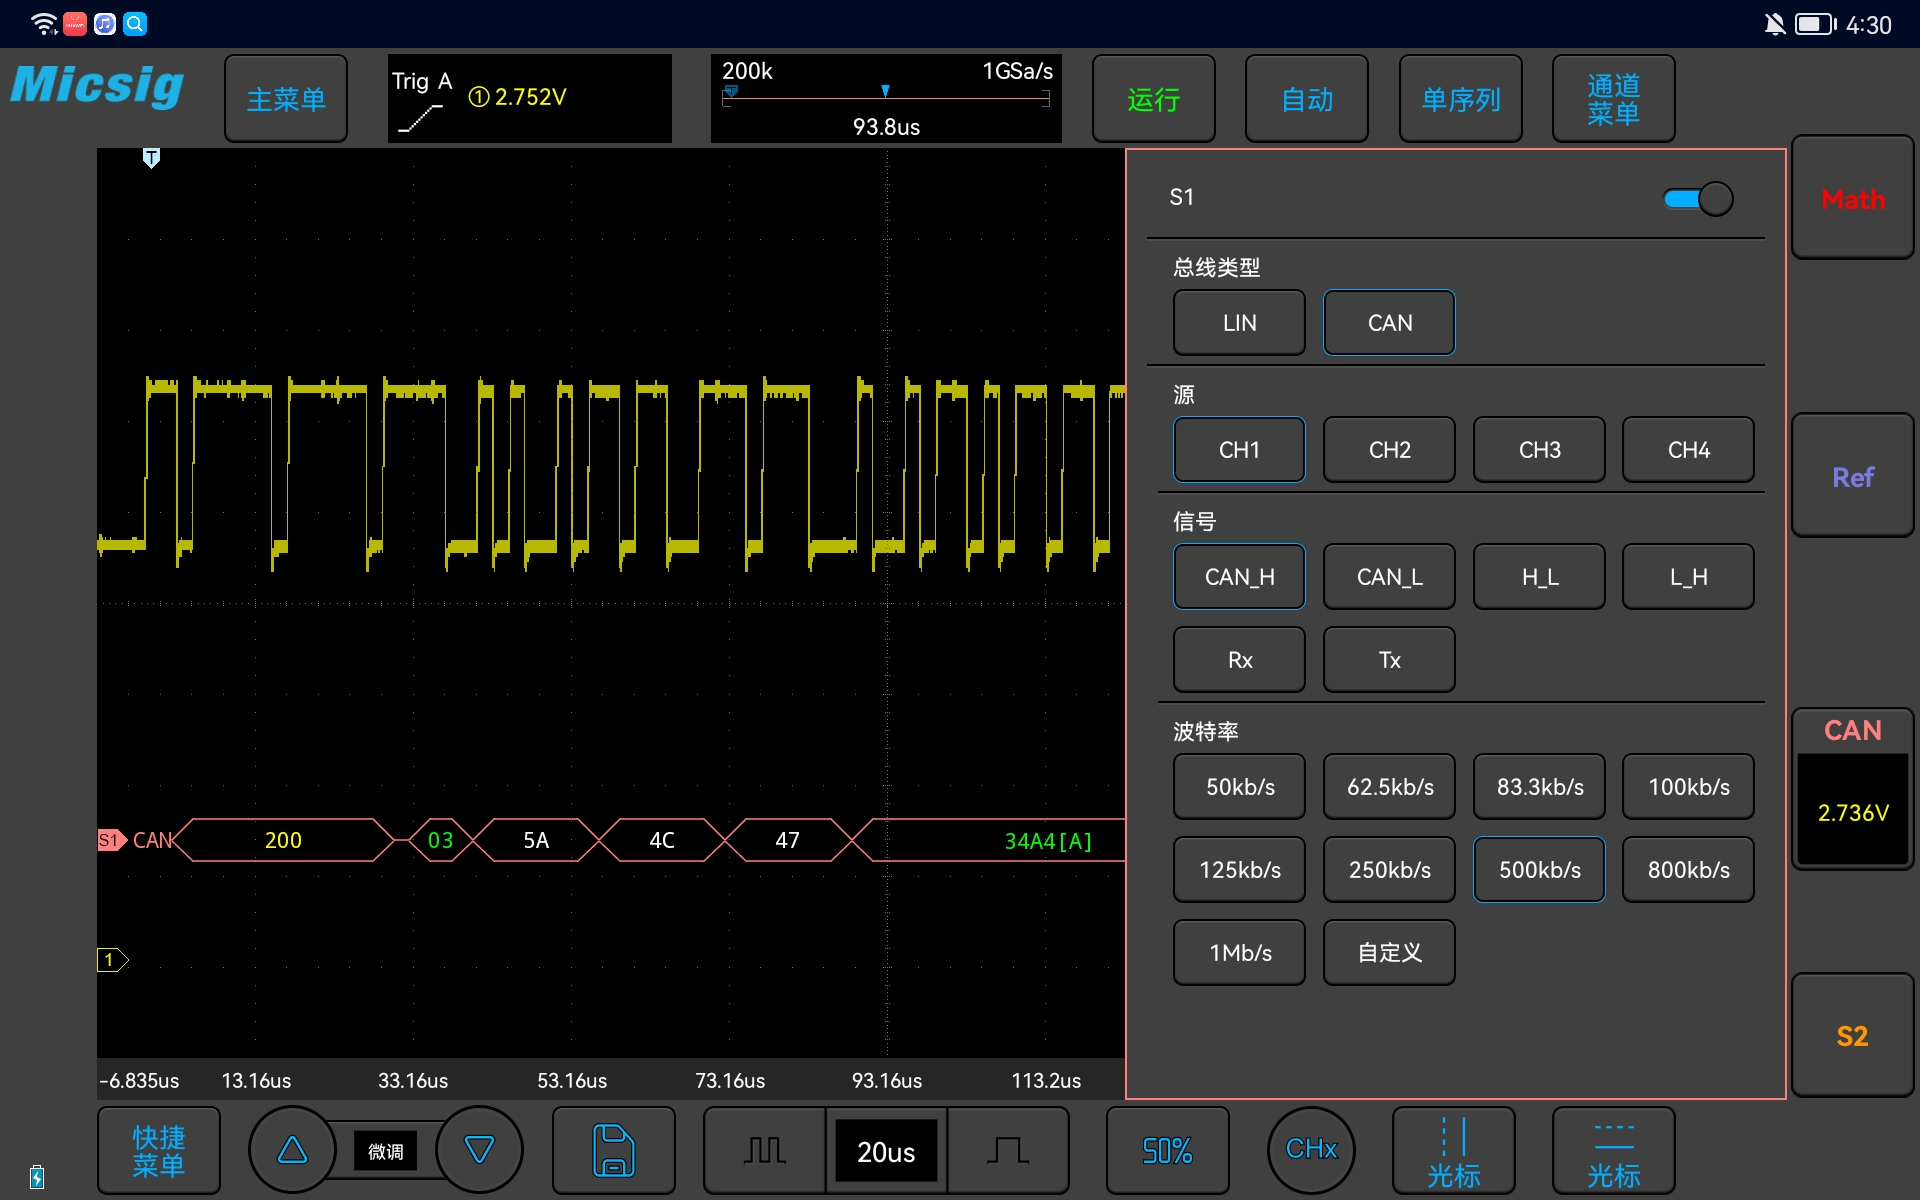Select the 光标 (Cursor) marker icon
1920x1200 pixels.
point(1451,1150)
